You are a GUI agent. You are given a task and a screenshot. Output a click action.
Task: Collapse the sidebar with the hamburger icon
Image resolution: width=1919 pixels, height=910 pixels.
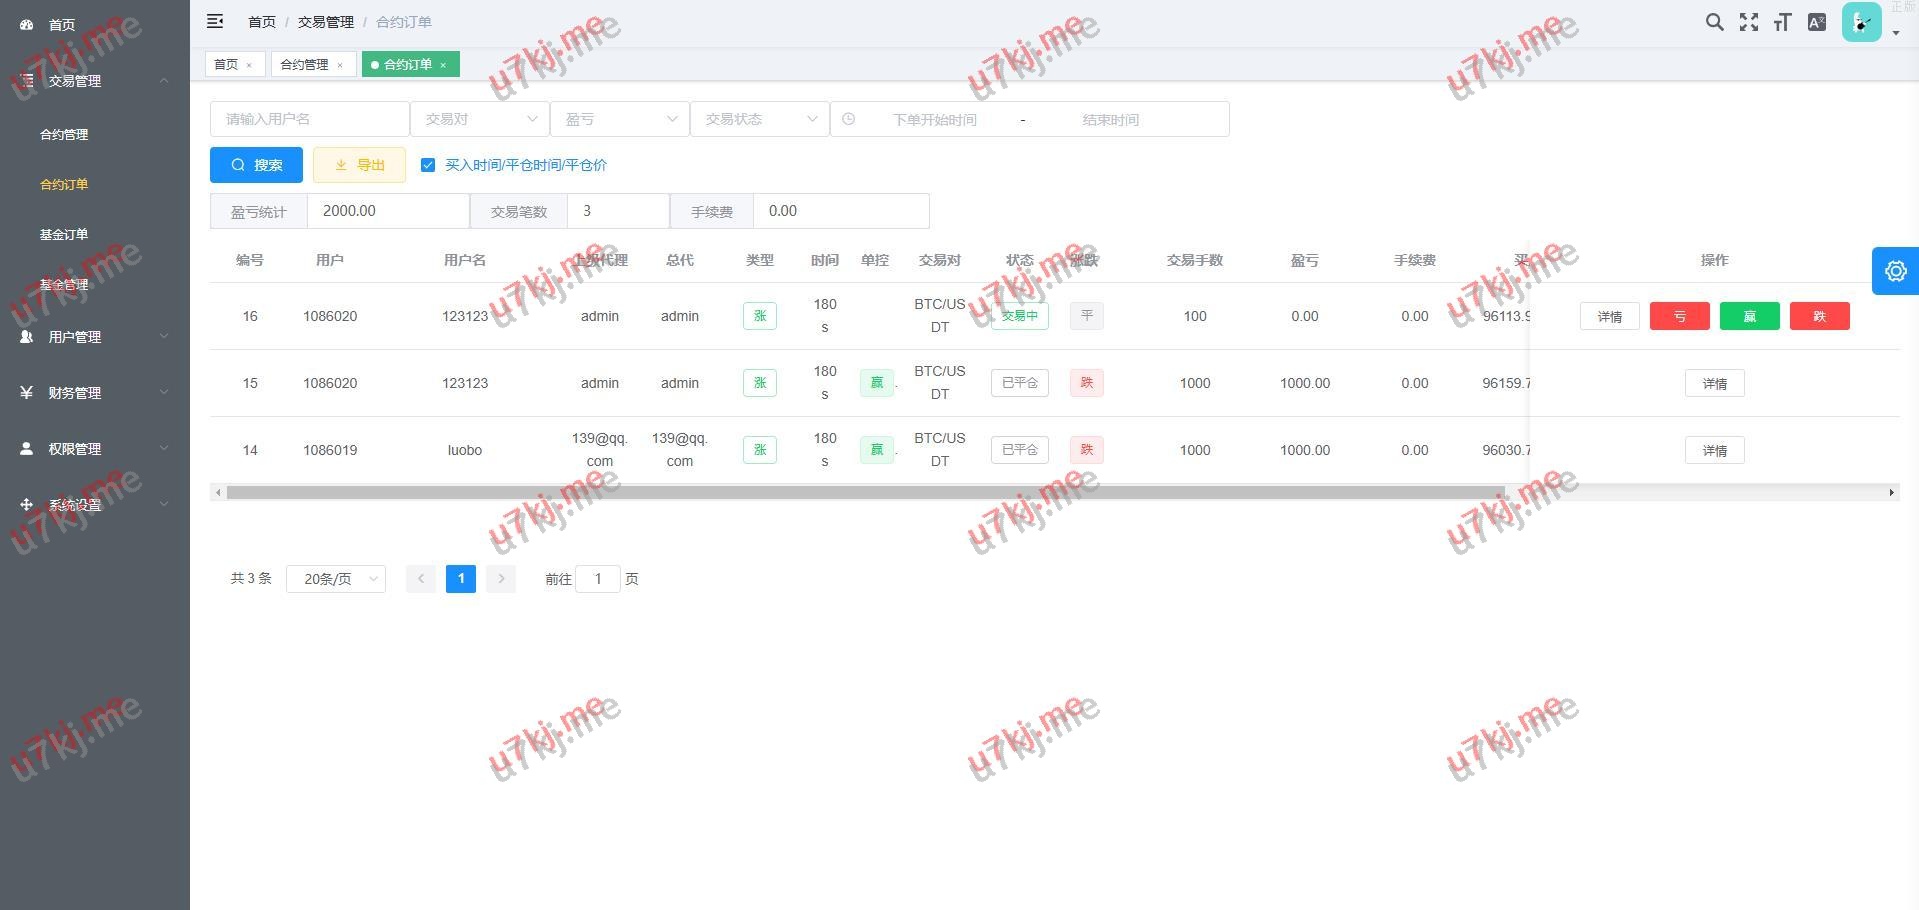(x=215, y=21)
